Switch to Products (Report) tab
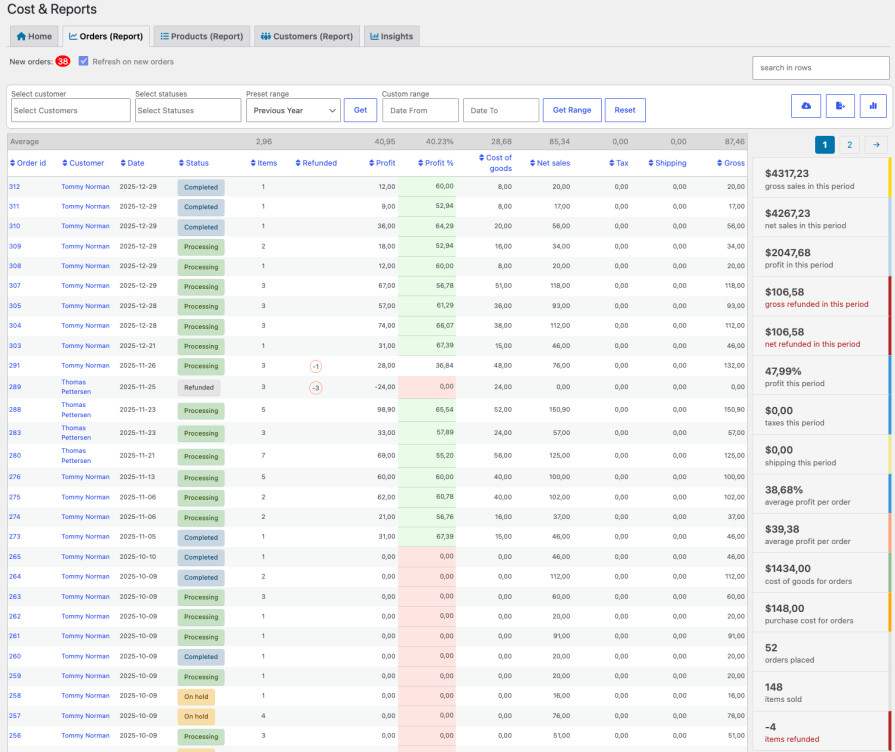 pos(202,36)
